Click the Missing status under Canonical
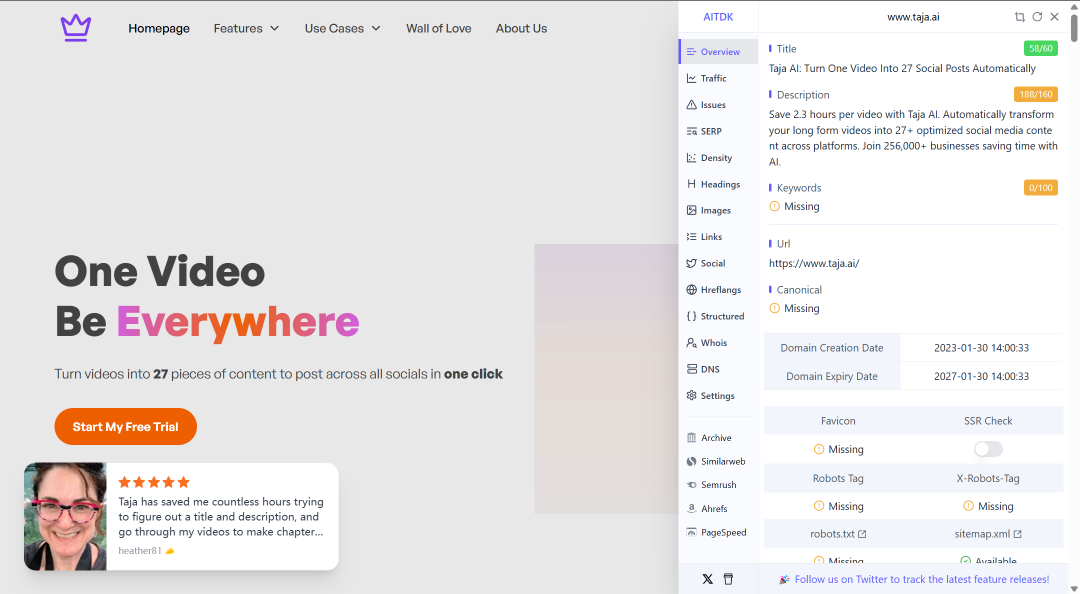The width and height of the screenshot is (1080, 594). pyautogui.click(x=794, y=309)
